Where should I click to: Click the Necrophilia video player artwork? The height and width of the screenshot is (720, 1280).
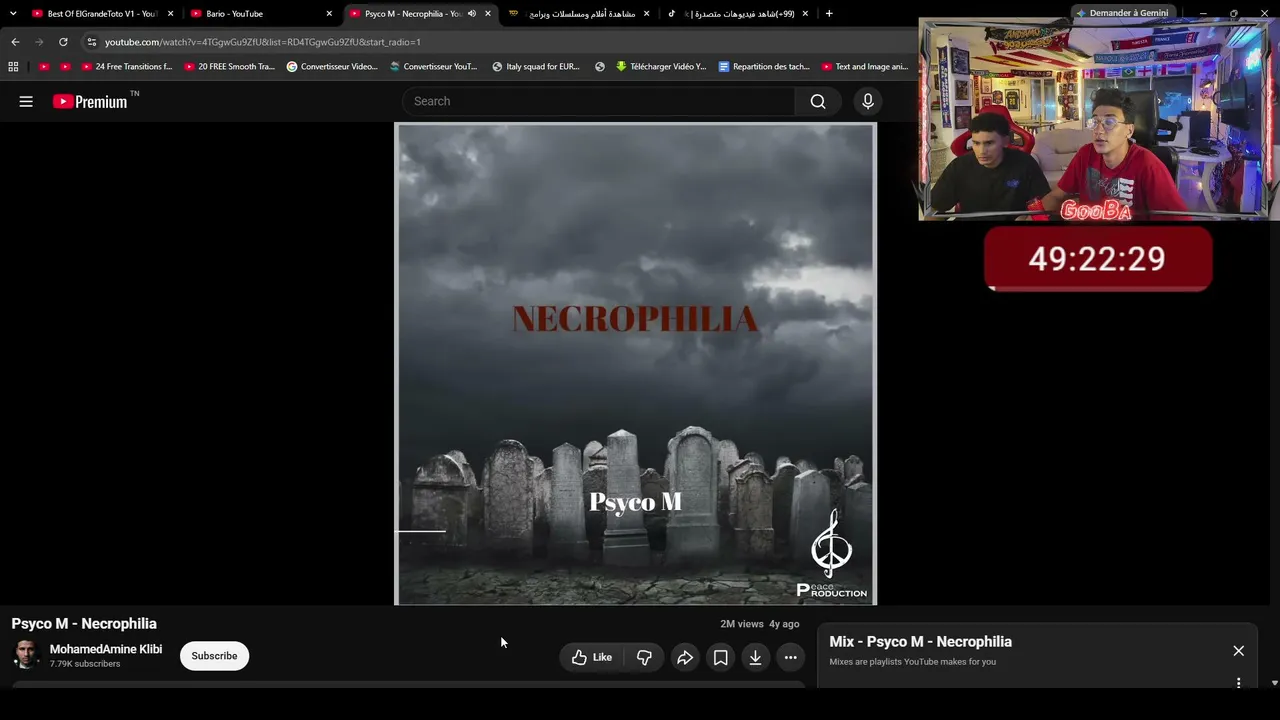(x=635, y=364)
